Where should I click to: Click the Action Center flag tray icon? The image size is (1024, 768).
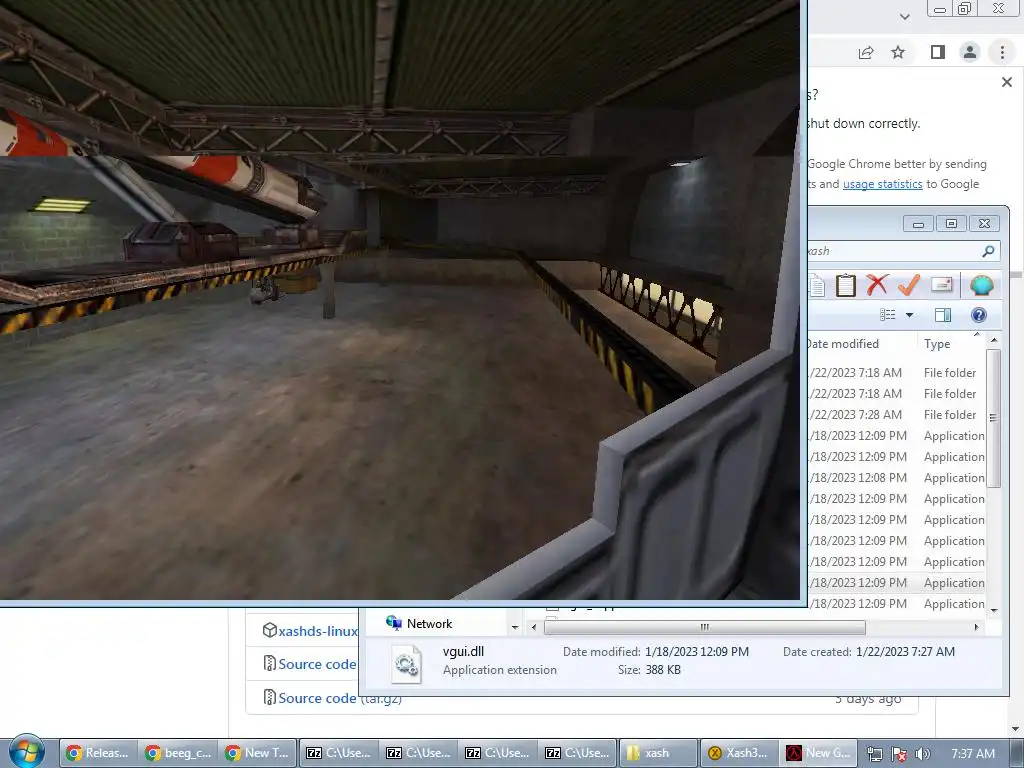(899, 754)
